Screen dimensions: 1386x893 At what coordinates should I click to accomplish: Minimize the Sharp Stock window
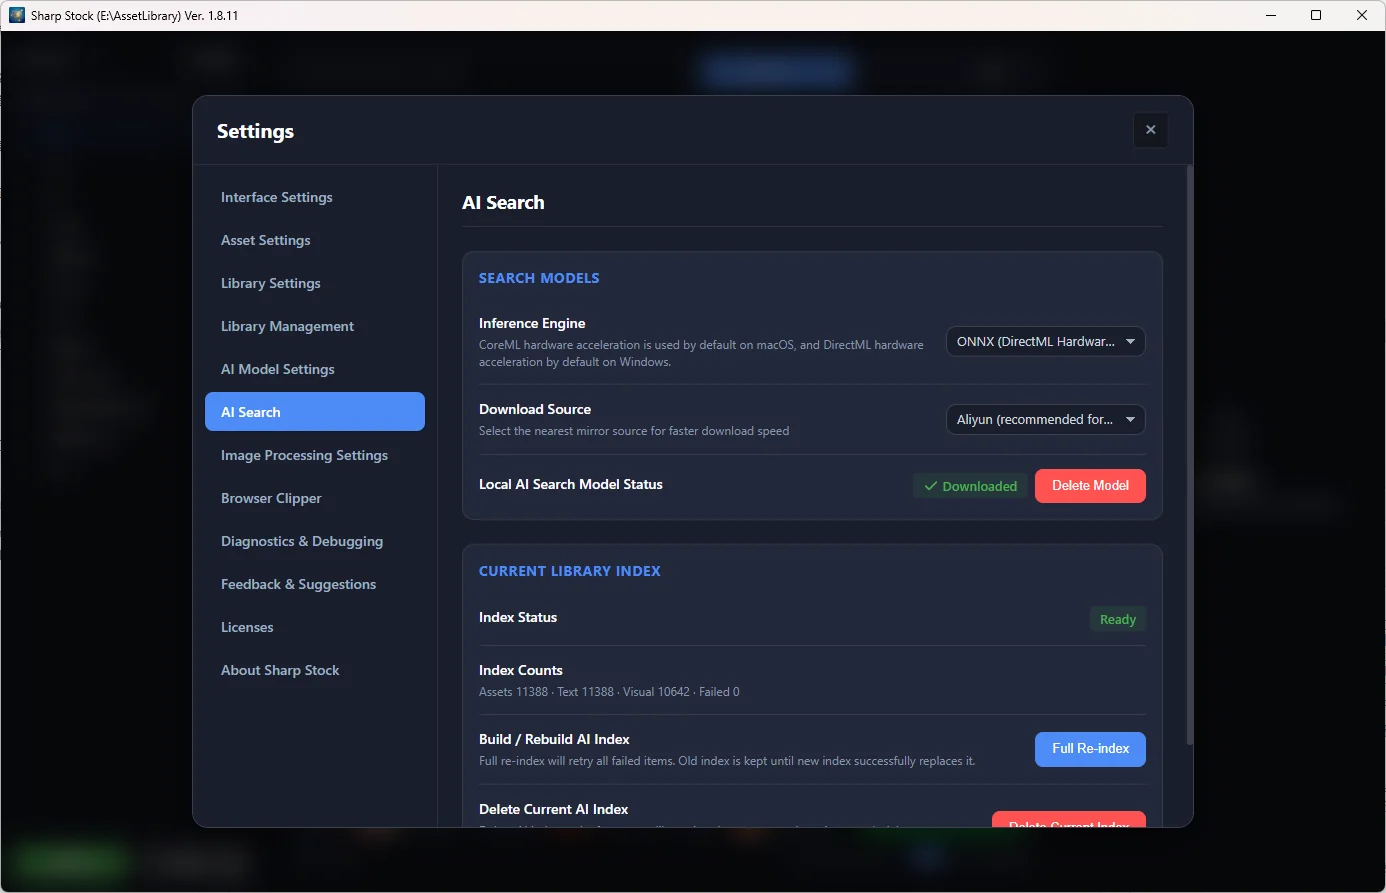click(1271, 15)
